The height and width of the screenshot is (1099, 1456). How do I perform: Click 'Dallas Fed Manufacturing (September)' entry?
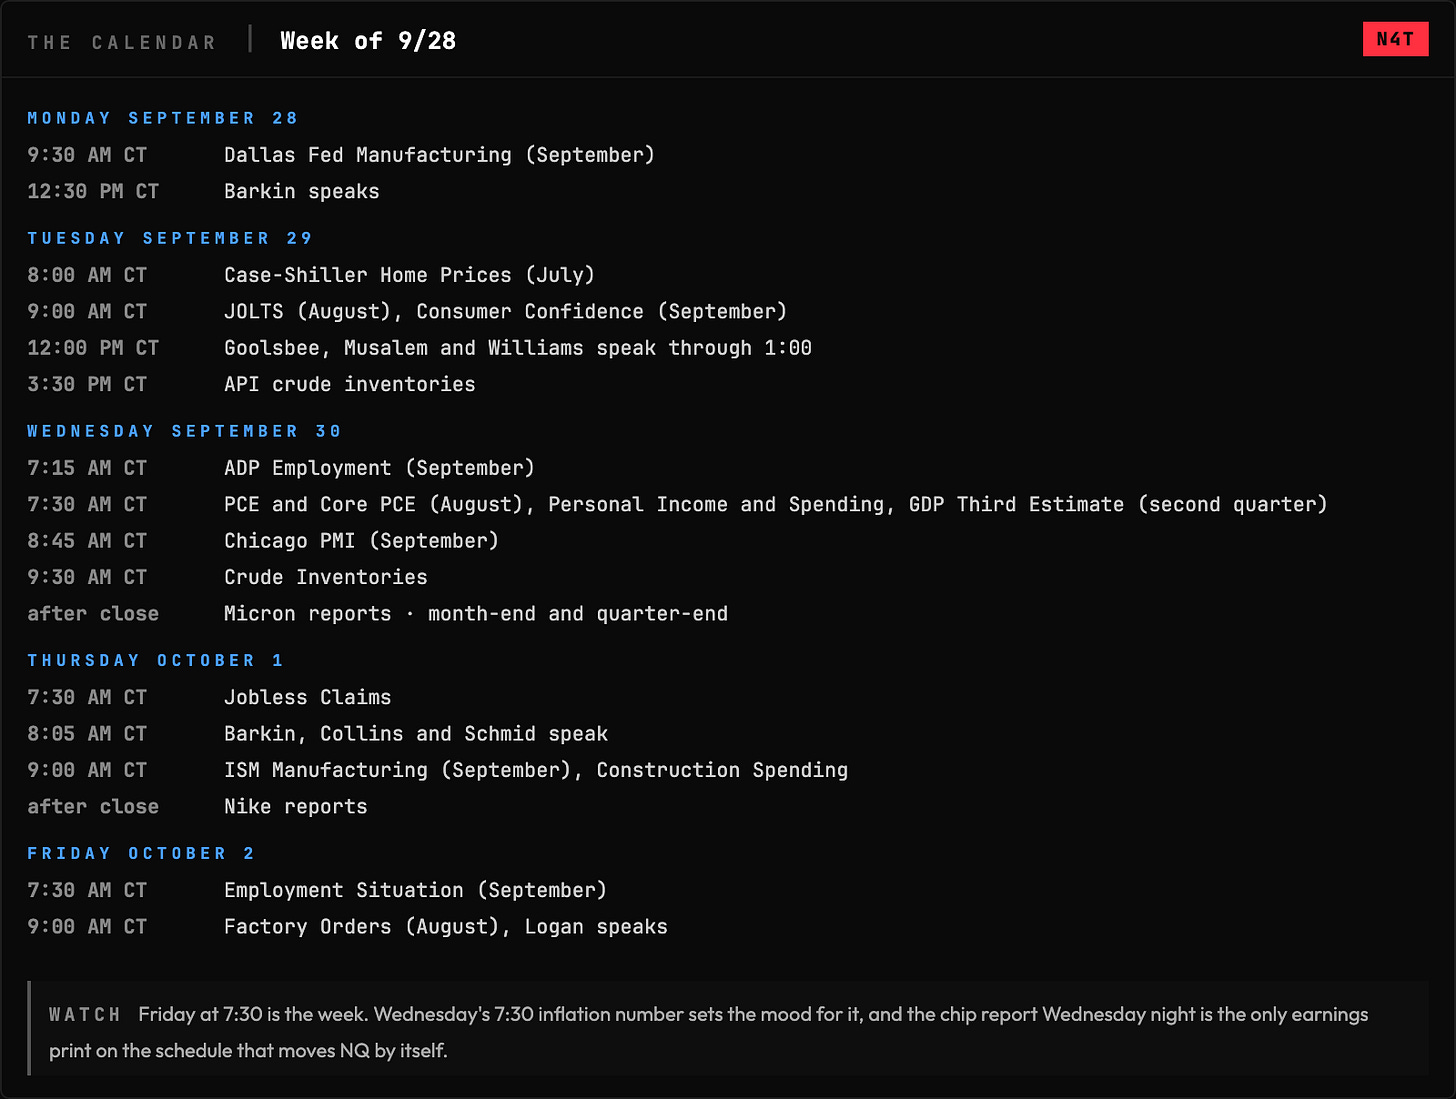(439, 155)
